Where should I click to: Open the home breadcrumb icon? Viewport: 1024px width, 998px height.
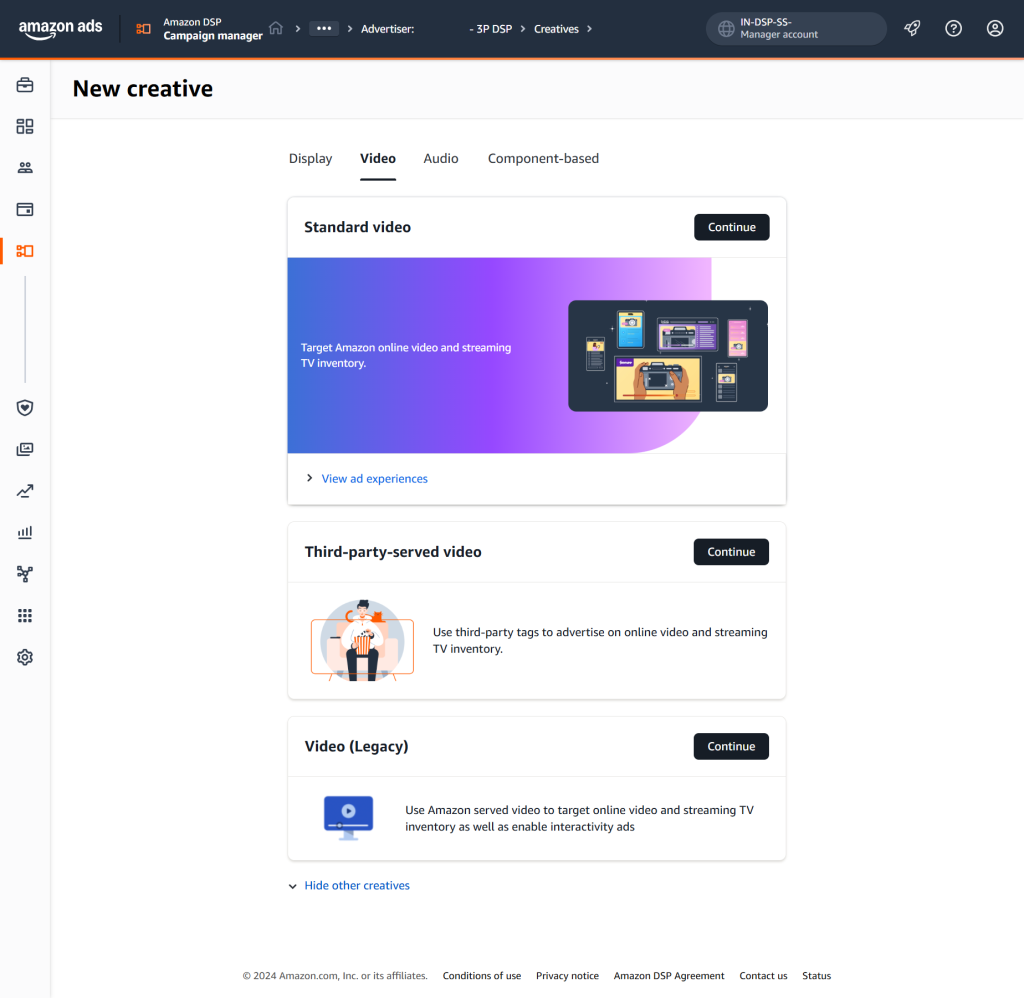tap(276, 28)
